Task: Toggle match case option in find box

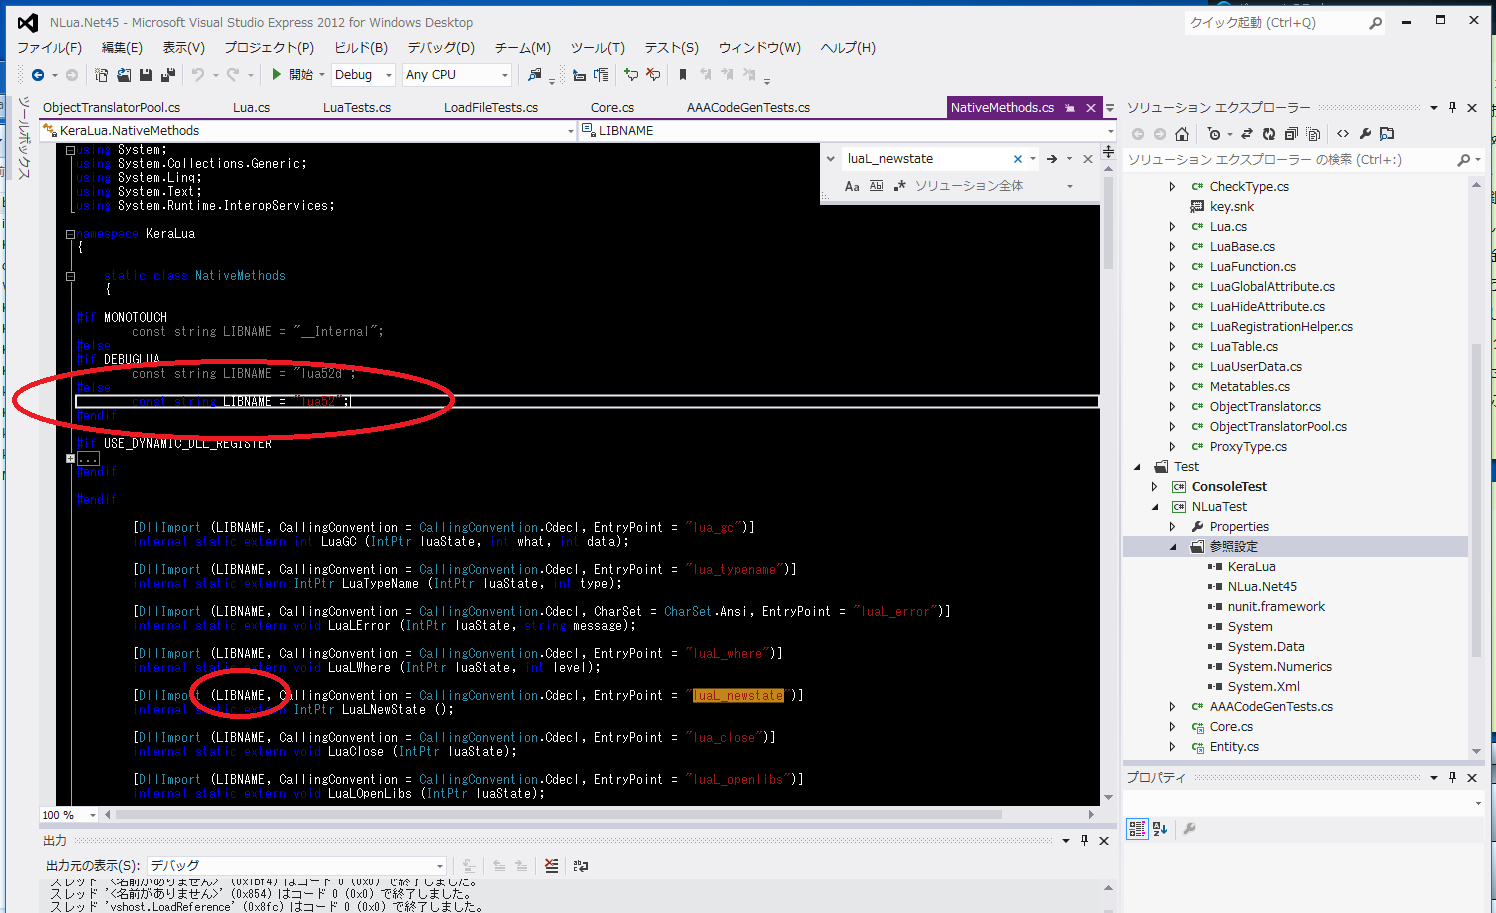Action: [852, 186]
